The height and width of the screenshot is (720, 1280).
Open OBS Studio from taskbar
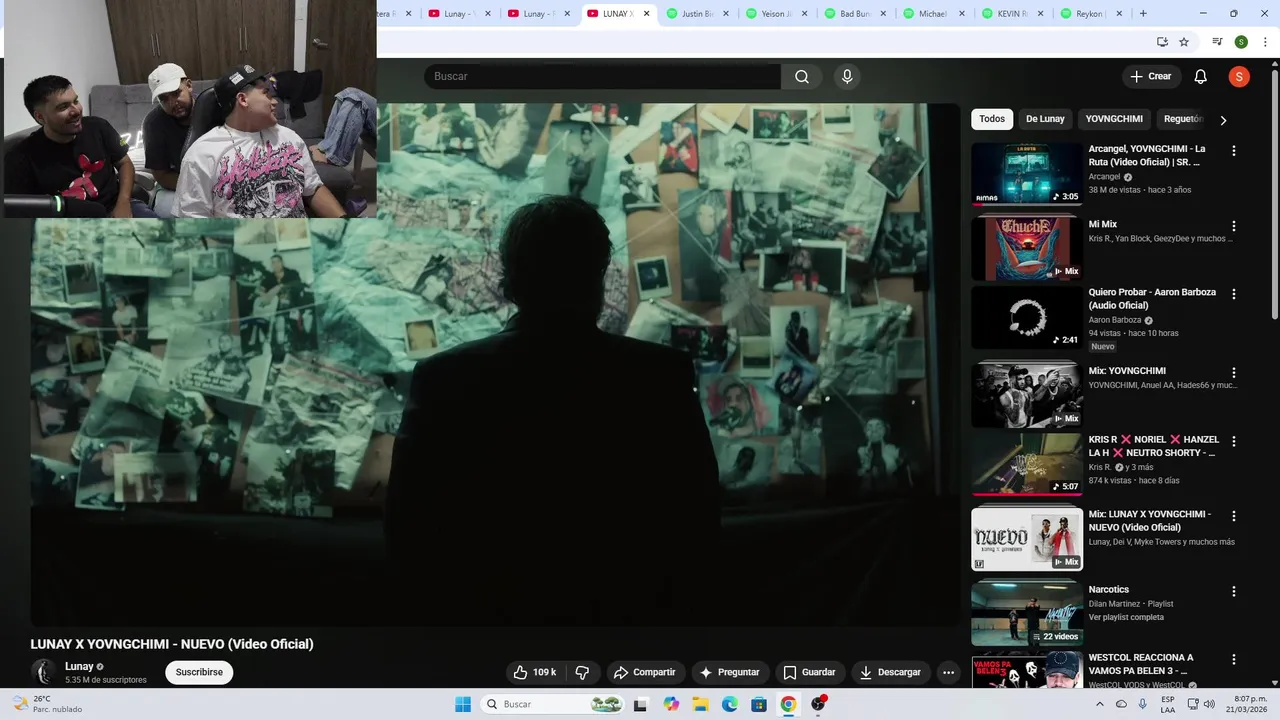(818, 704)
